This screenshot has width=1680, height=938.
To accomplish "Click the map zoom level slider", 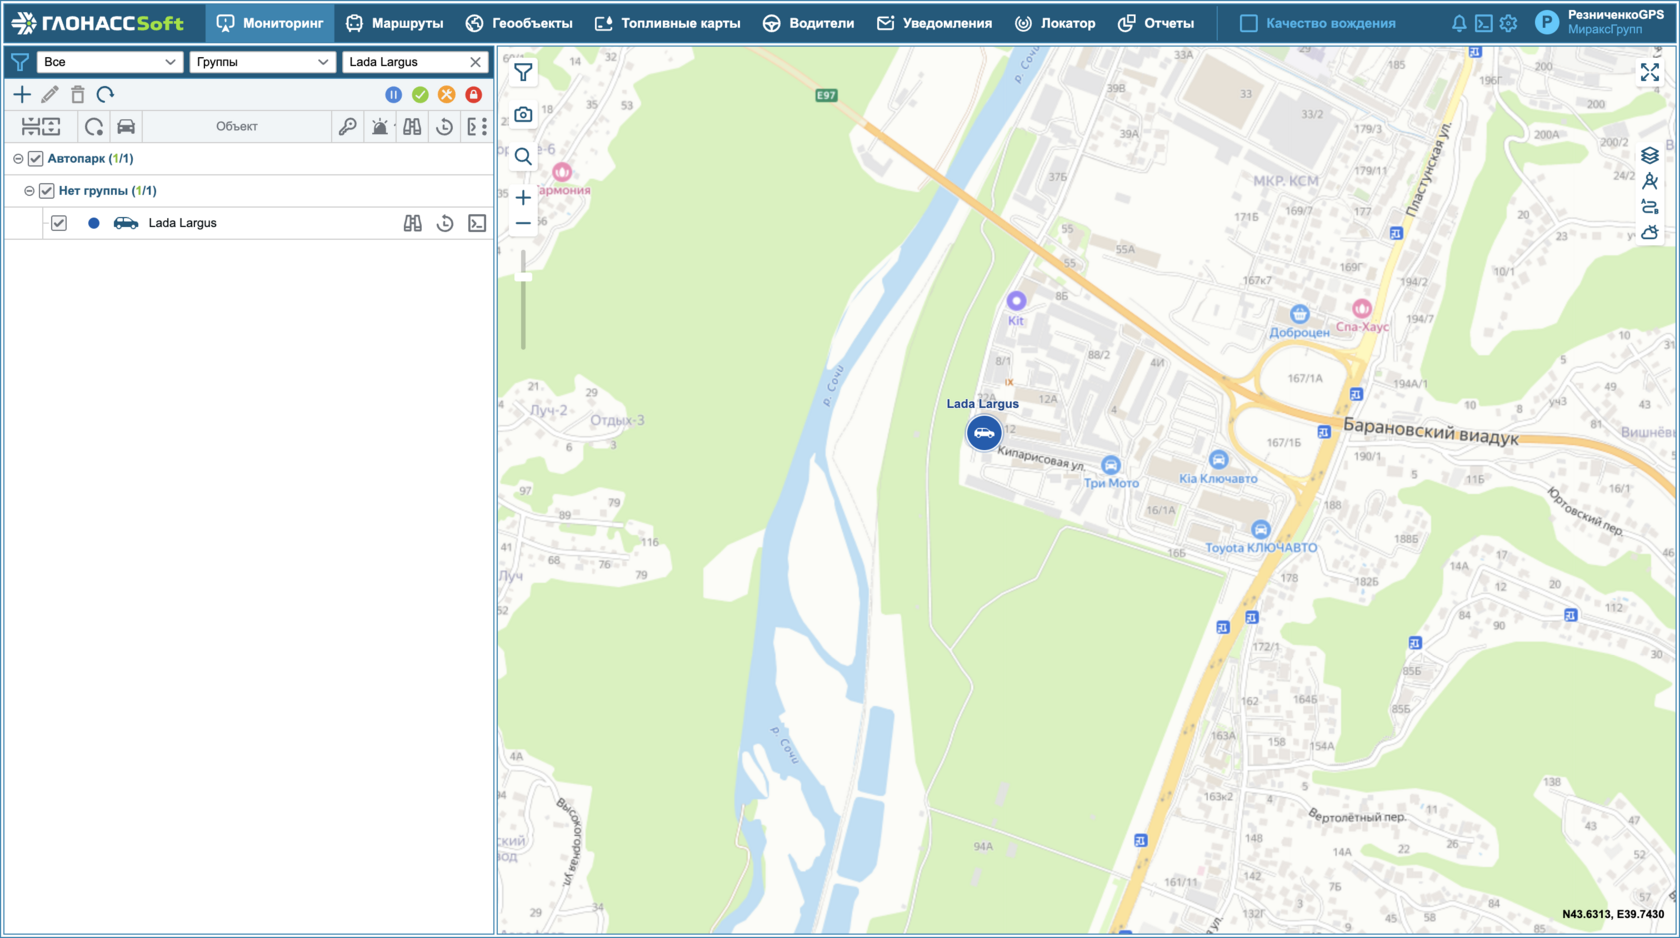I will pyautogui.click(x=523, y=300).
